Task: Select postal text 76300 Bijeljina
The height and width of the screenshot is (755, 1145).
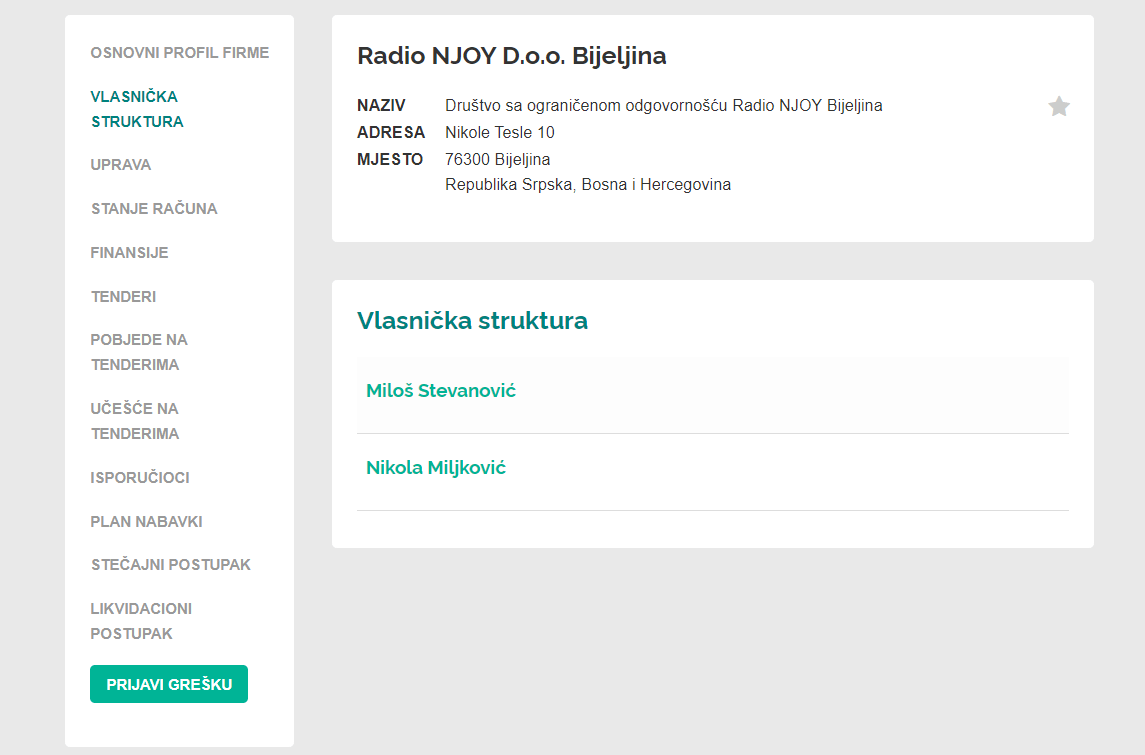Action: pos(498,159)
